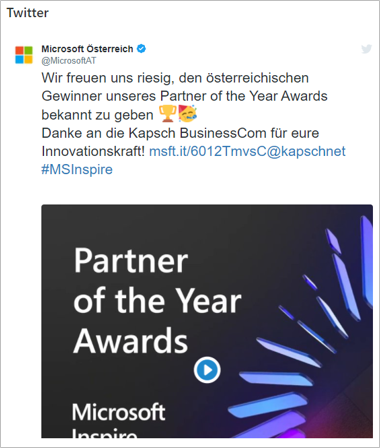Click the Microsoft four-color logo avatar

pos(24,55)
